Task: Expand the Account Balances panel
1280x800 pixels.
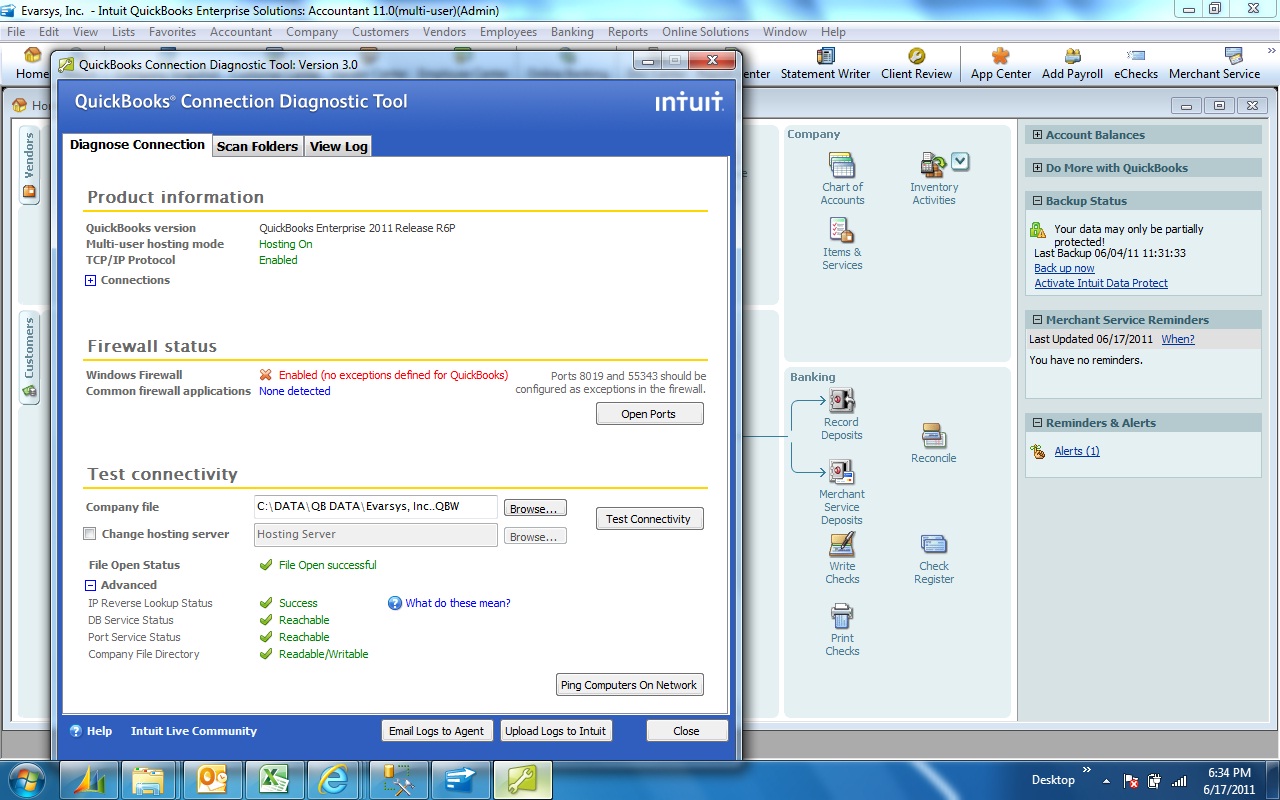Action: click(x=1037, y=135)
